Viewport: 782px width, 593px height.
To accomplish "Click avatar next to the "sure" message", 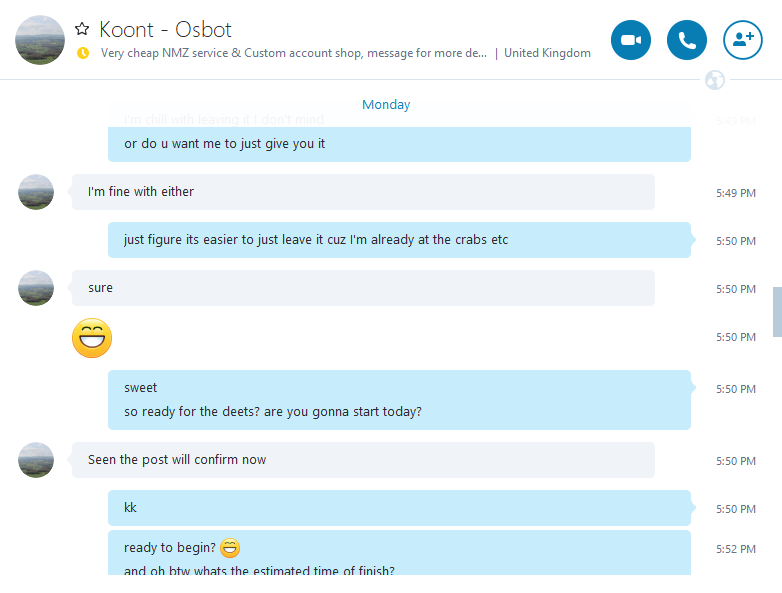I will click(36, 288).
